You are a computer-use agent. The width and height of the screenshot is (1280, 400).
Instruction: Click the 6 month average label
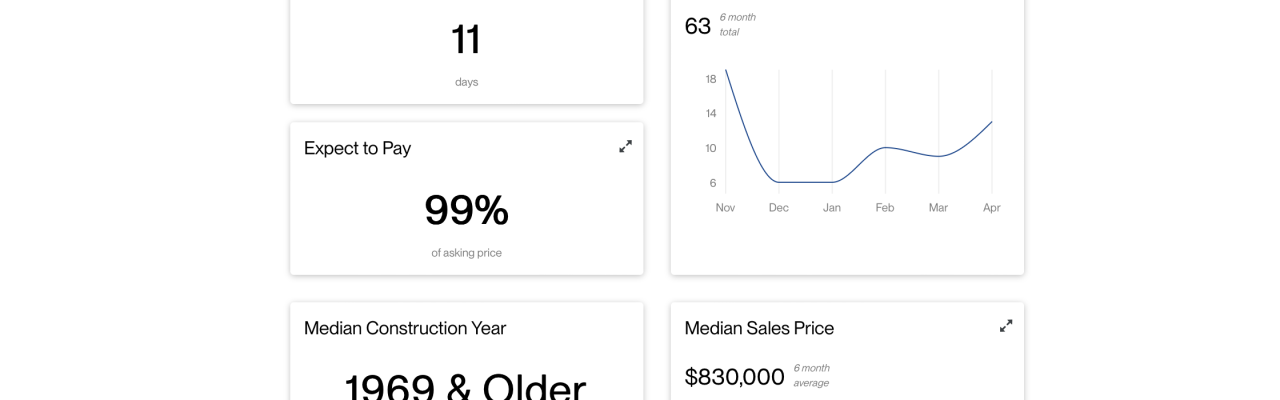click(x=812, y=375)
